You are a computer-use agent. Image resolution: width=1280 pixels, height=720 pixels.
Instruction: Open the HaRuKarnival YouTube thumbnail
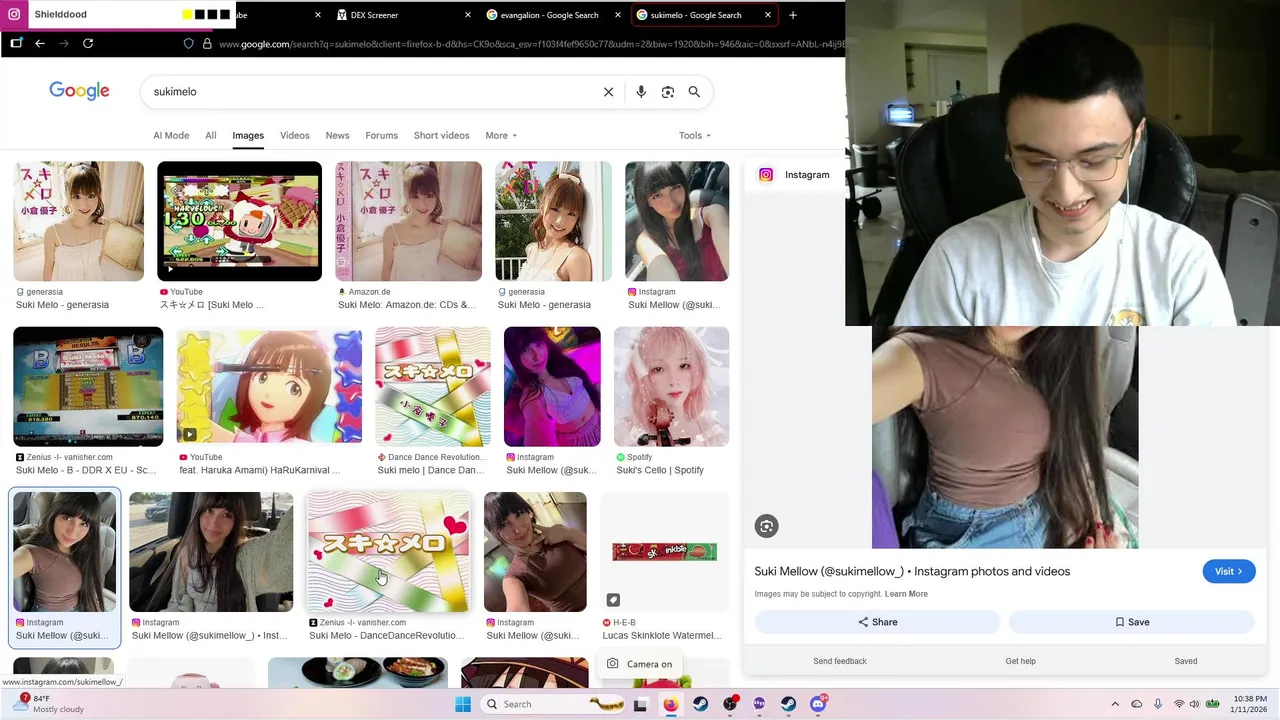pyautogui.click(x=269, y=386)
